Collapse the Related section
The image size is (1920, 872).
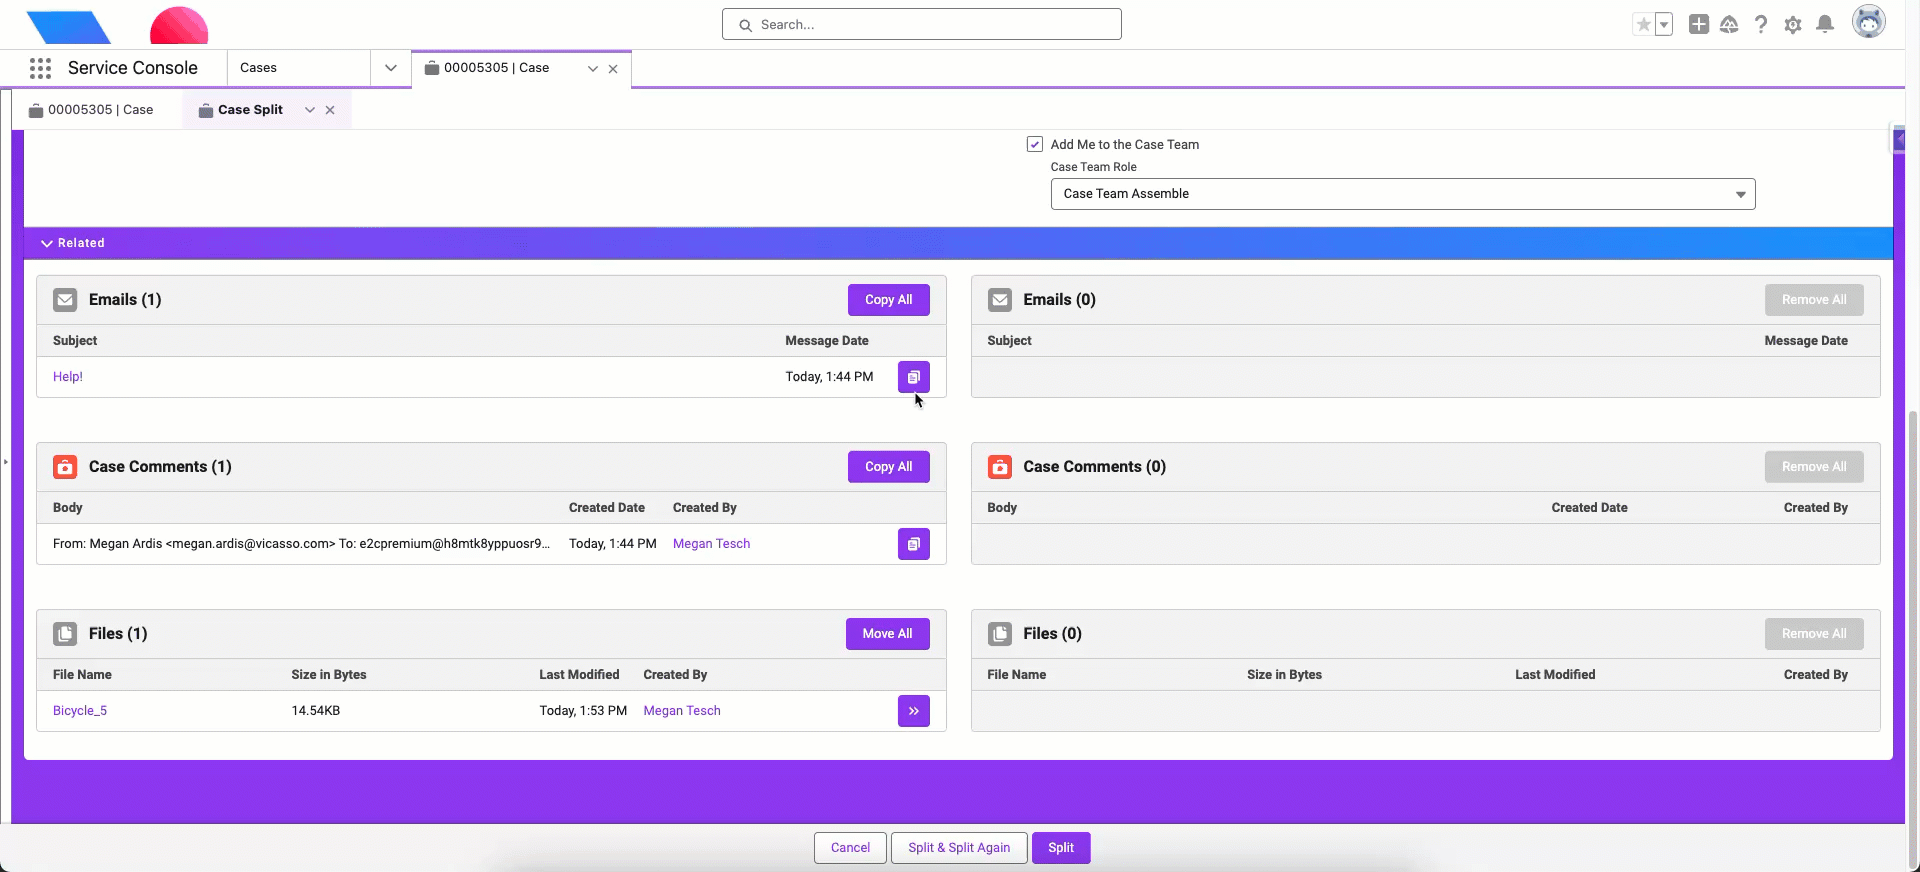pos(47,243)
